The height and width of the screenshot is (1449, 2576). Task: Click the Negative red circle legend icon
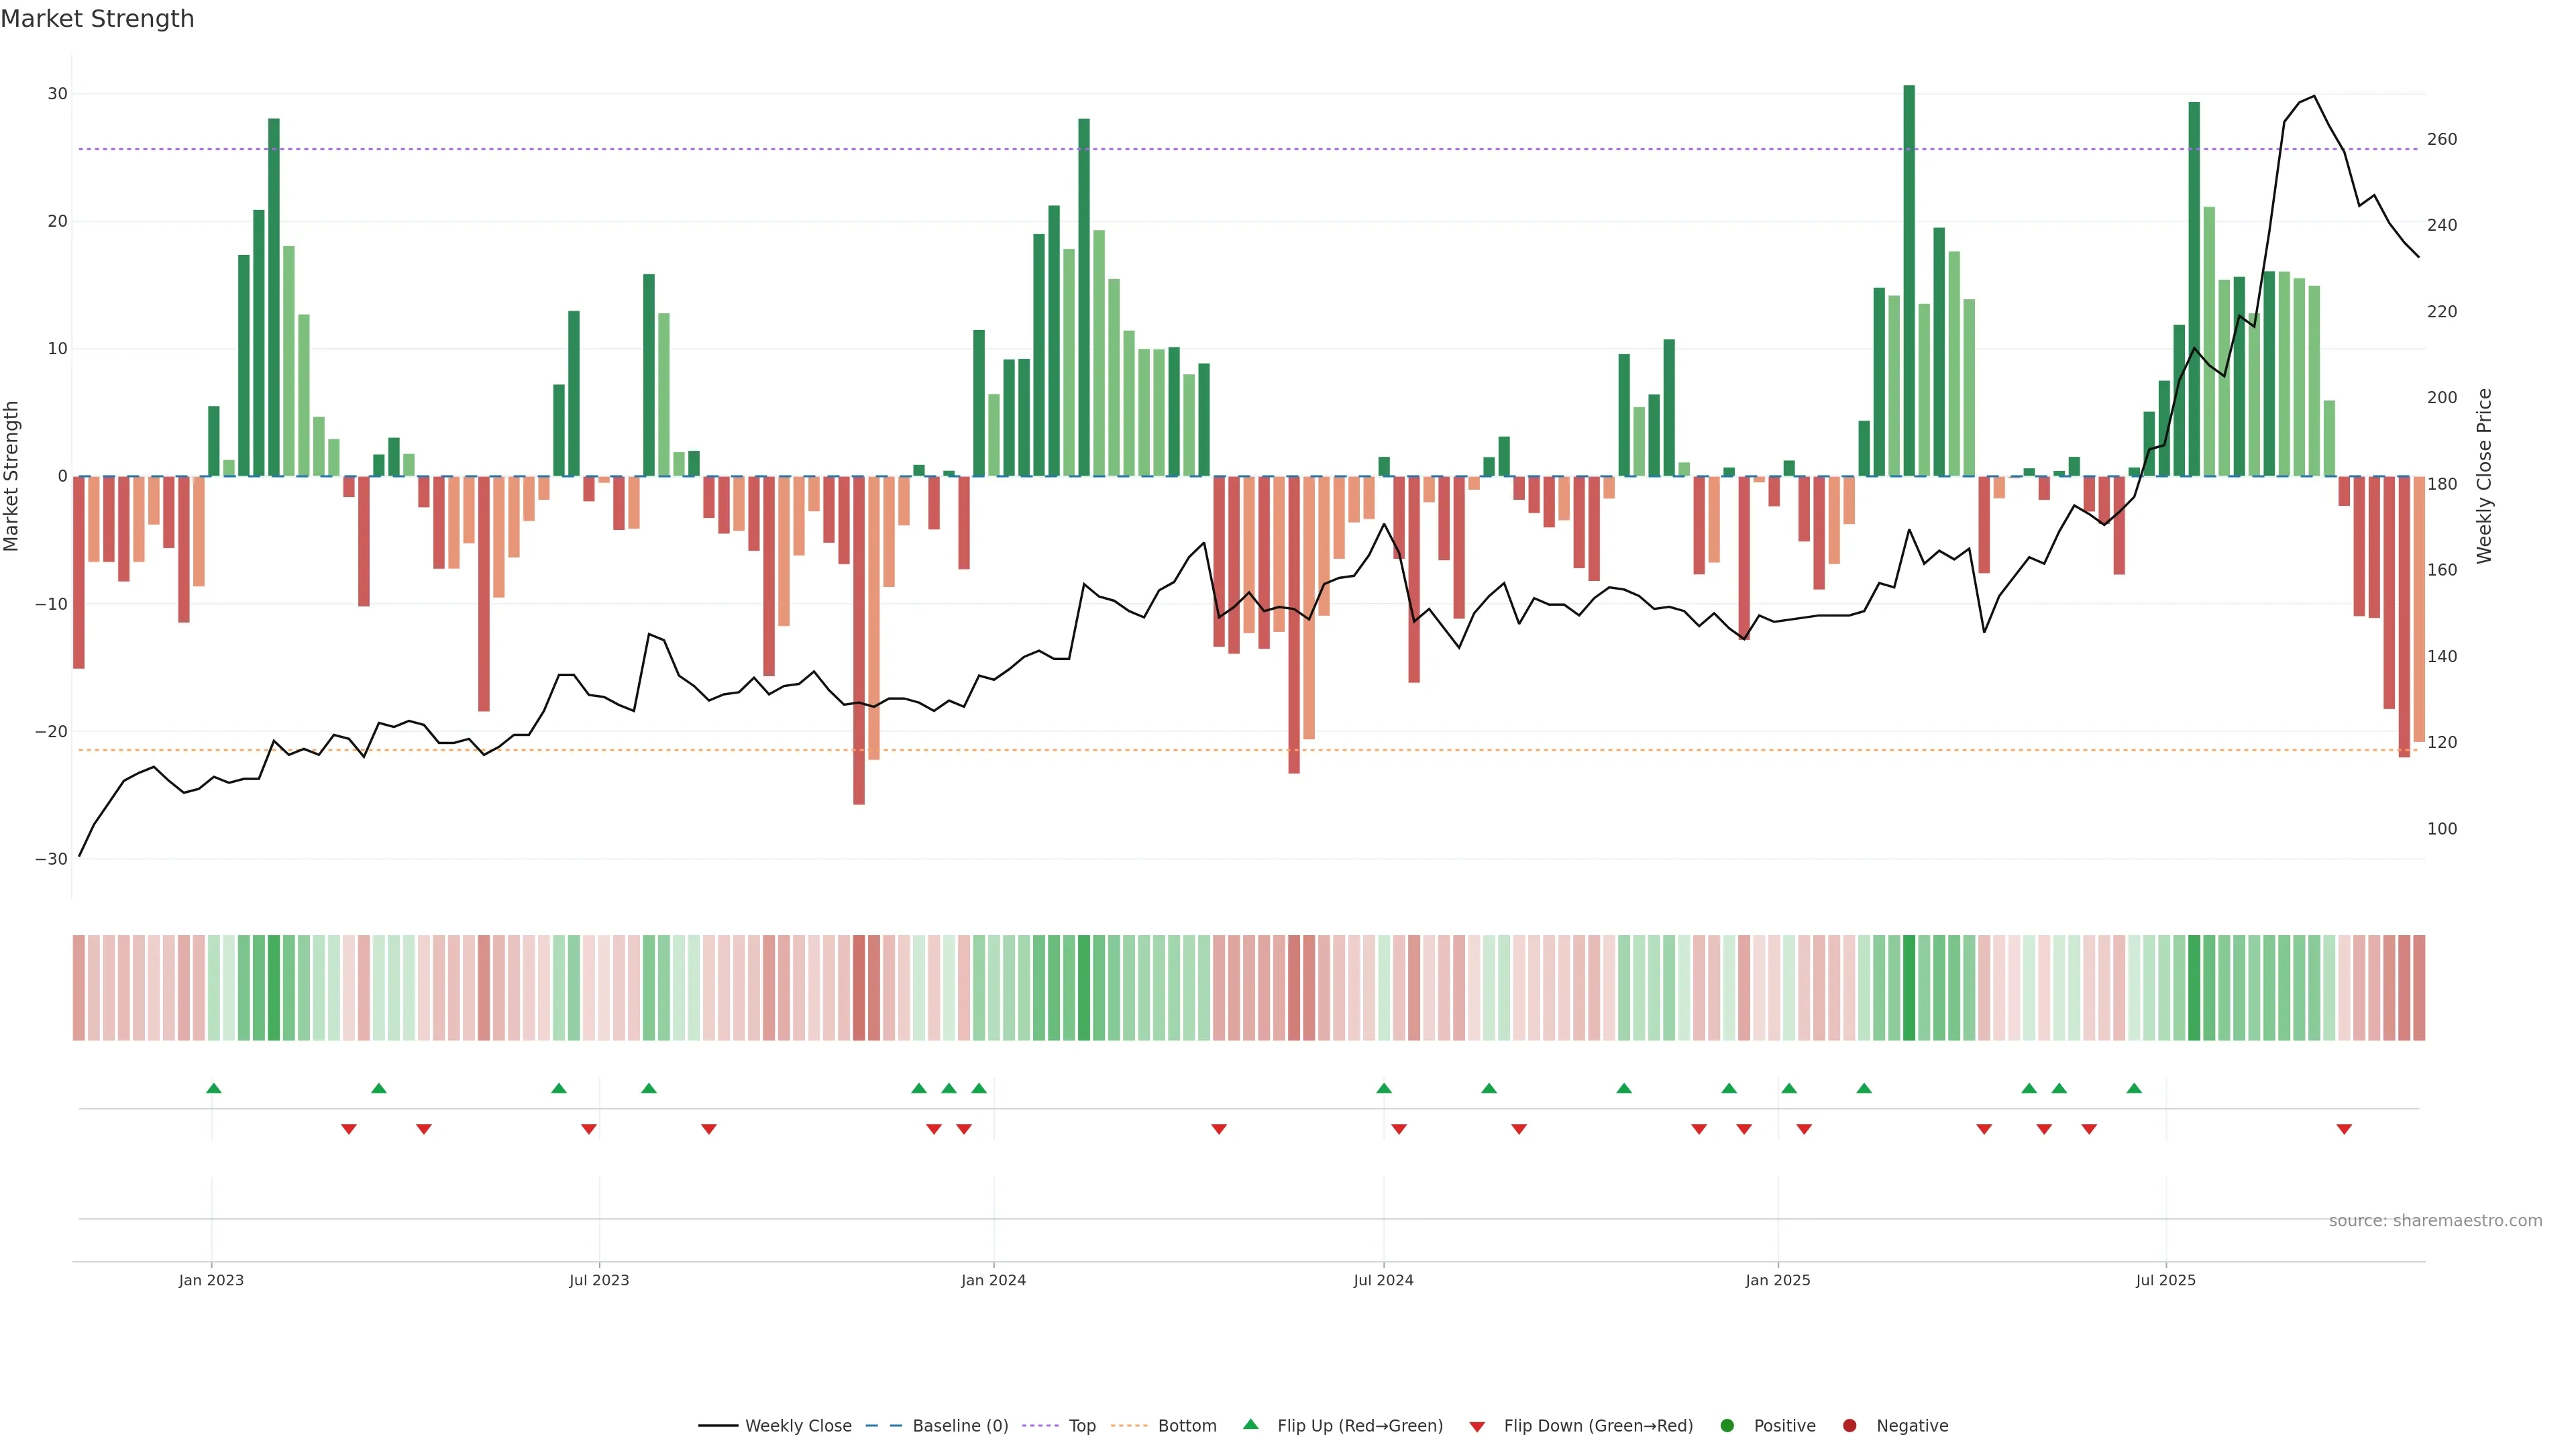[1849, 1426]
